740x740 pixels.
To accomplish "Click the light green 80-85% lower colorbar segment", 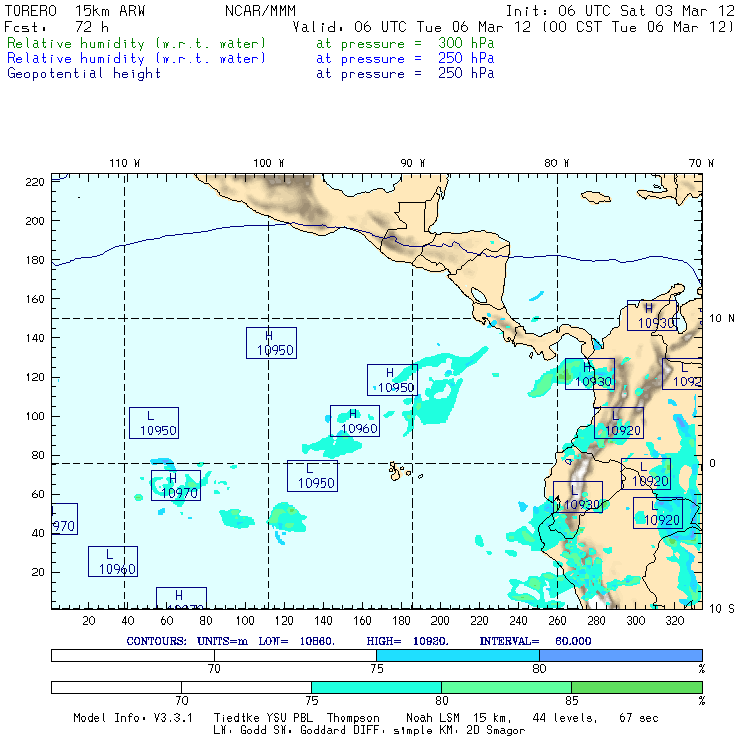I will click(506, 687).
